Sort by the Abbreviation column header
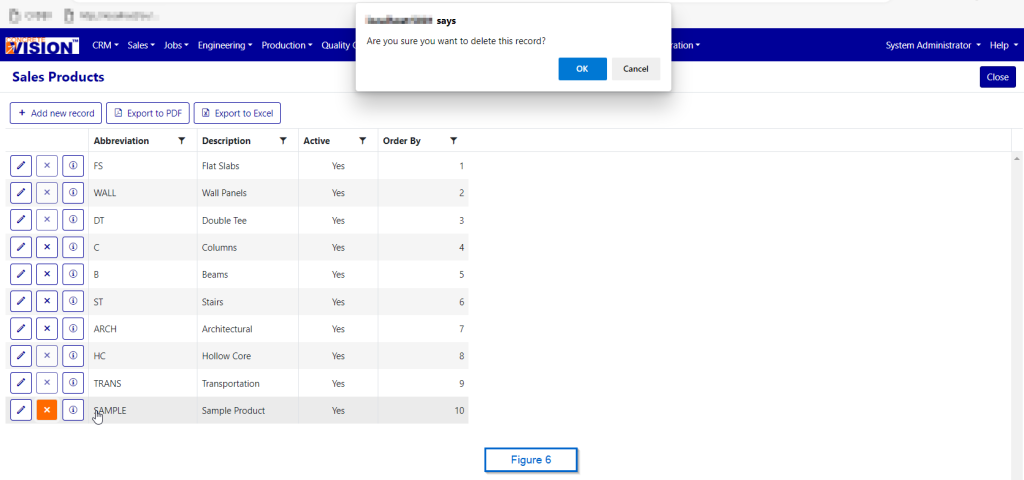Image resolution: width=1024 pixels, height=480 pixels. [121, 140]
